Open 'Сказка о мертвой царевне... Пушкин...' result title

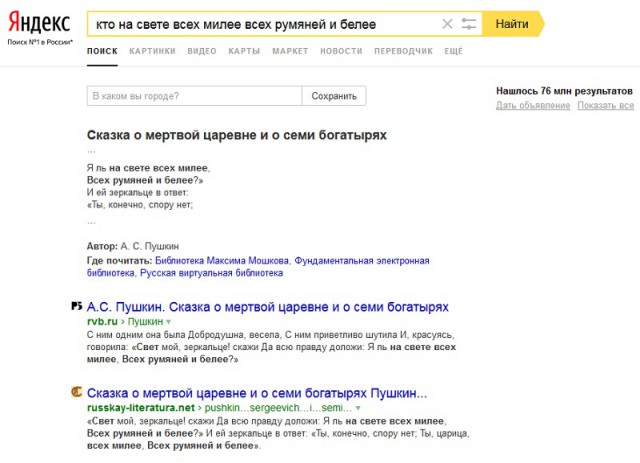coord(257,393)
